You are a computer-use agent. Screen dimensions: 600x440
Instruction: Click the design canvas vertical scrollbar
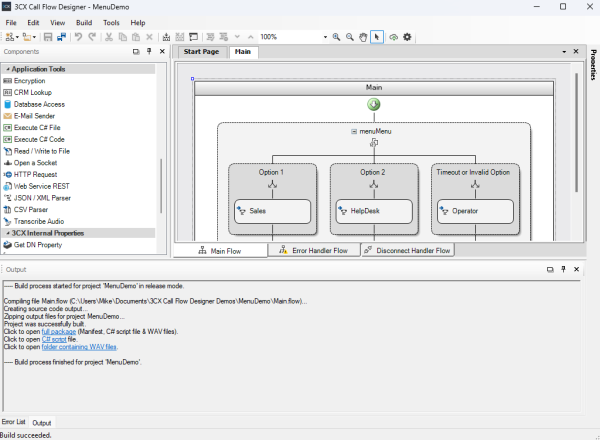576,132
